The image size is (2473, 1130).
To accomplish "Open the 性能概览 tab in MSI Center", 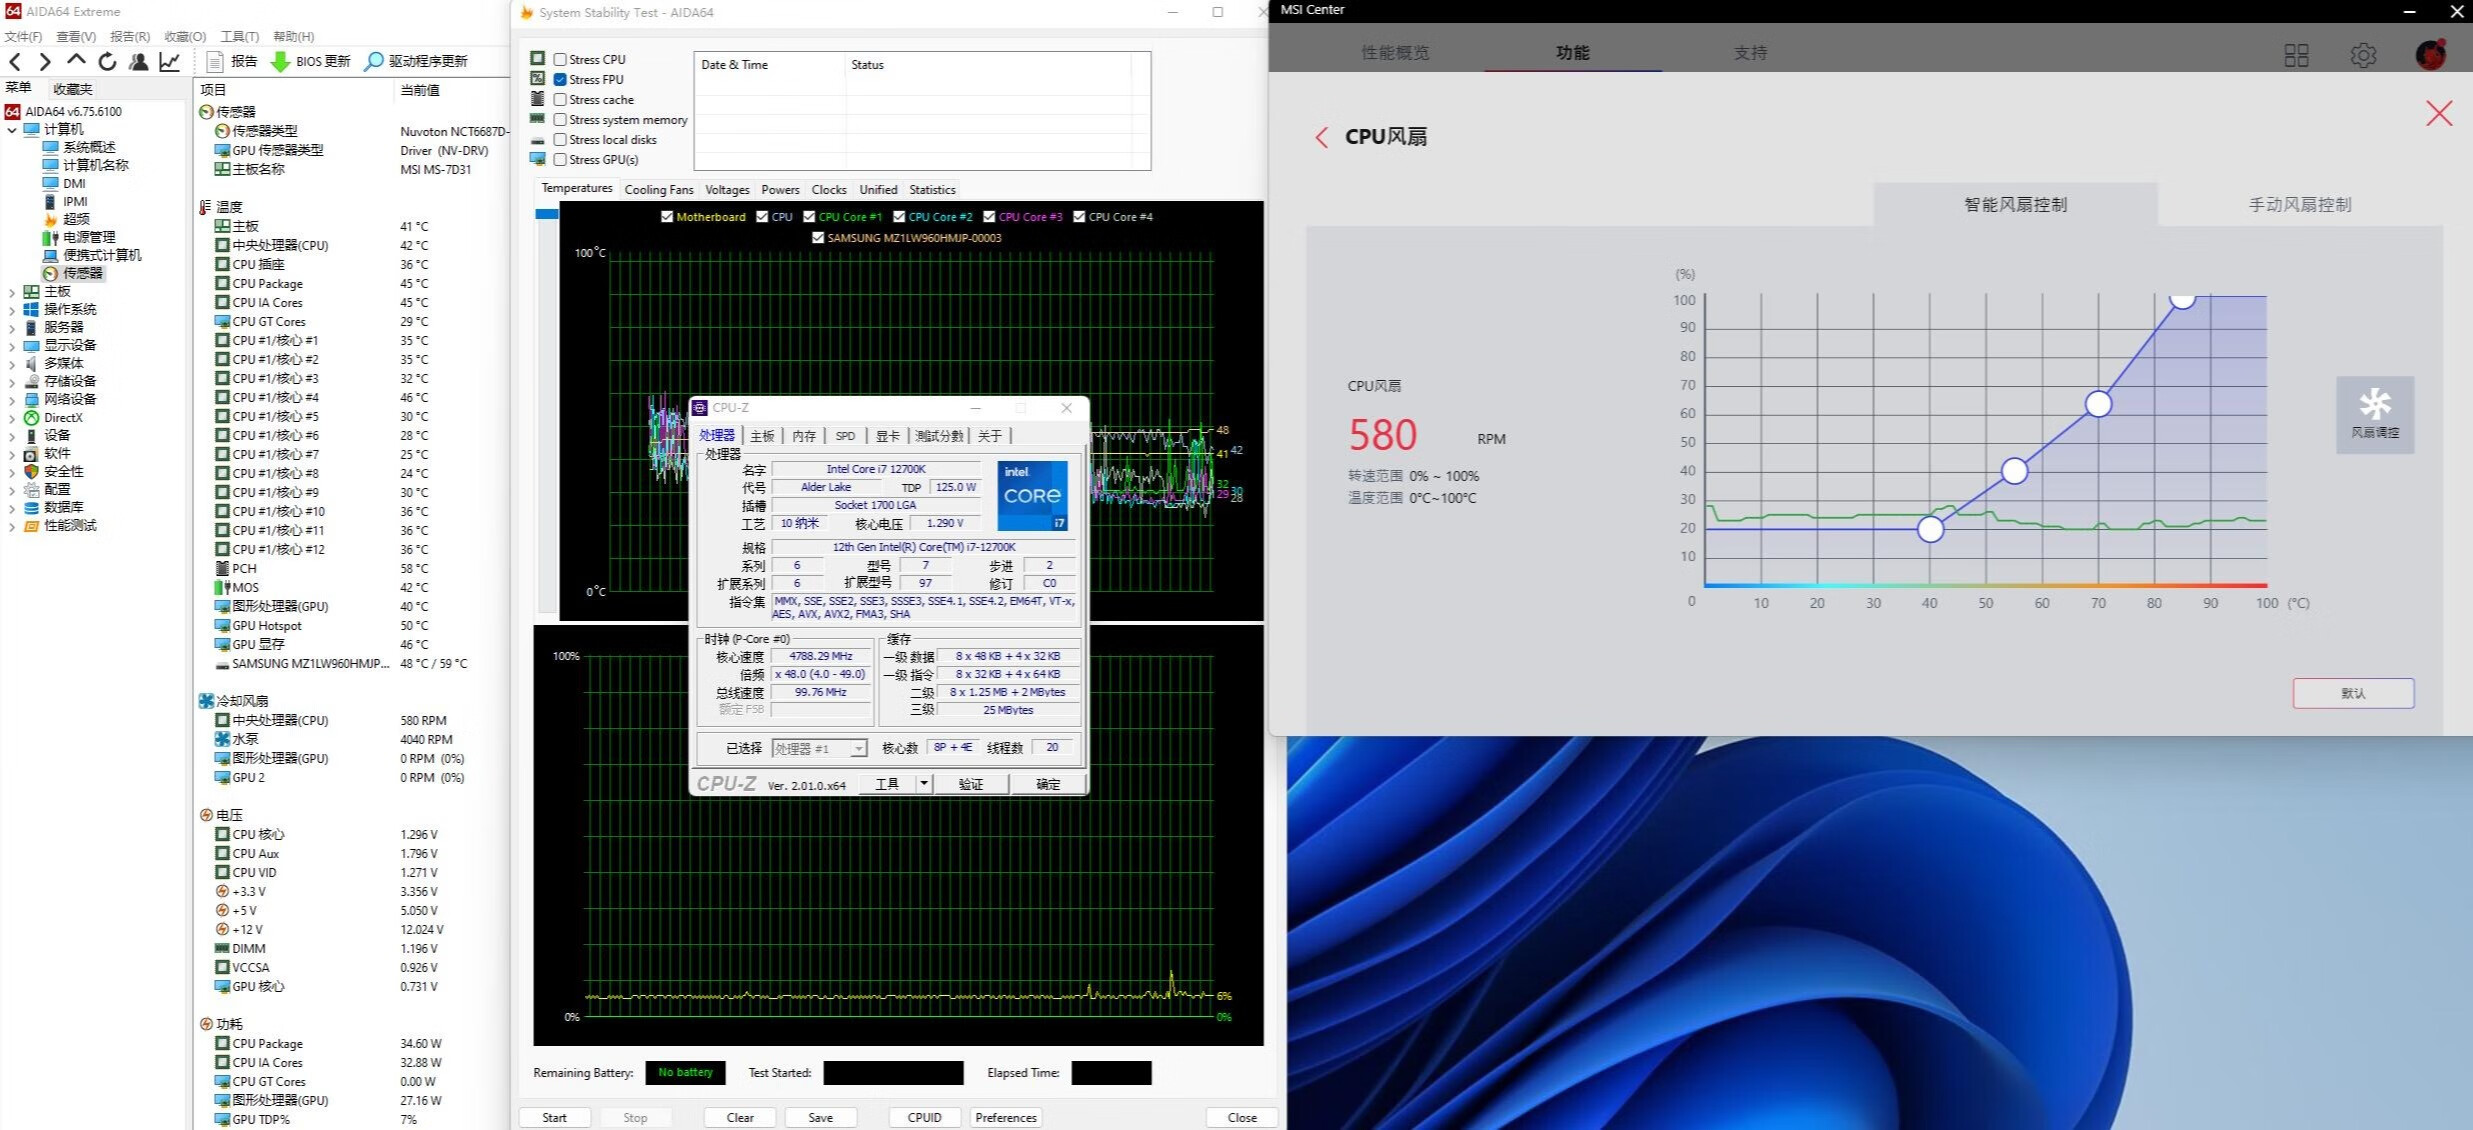I will 1396,53.
